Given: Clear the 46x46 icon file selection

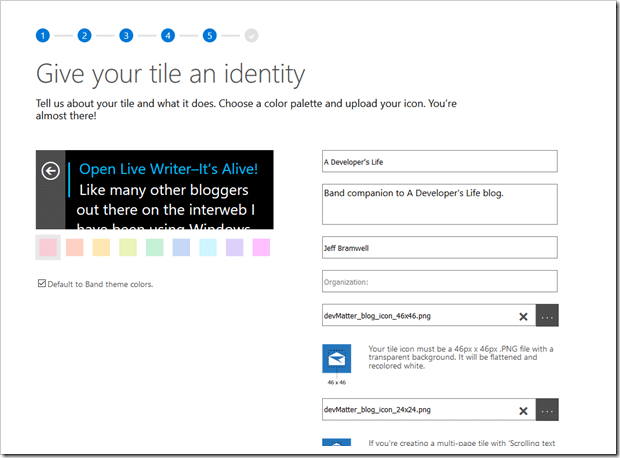Looking at the screenshot, I should (x=523, y=316).
